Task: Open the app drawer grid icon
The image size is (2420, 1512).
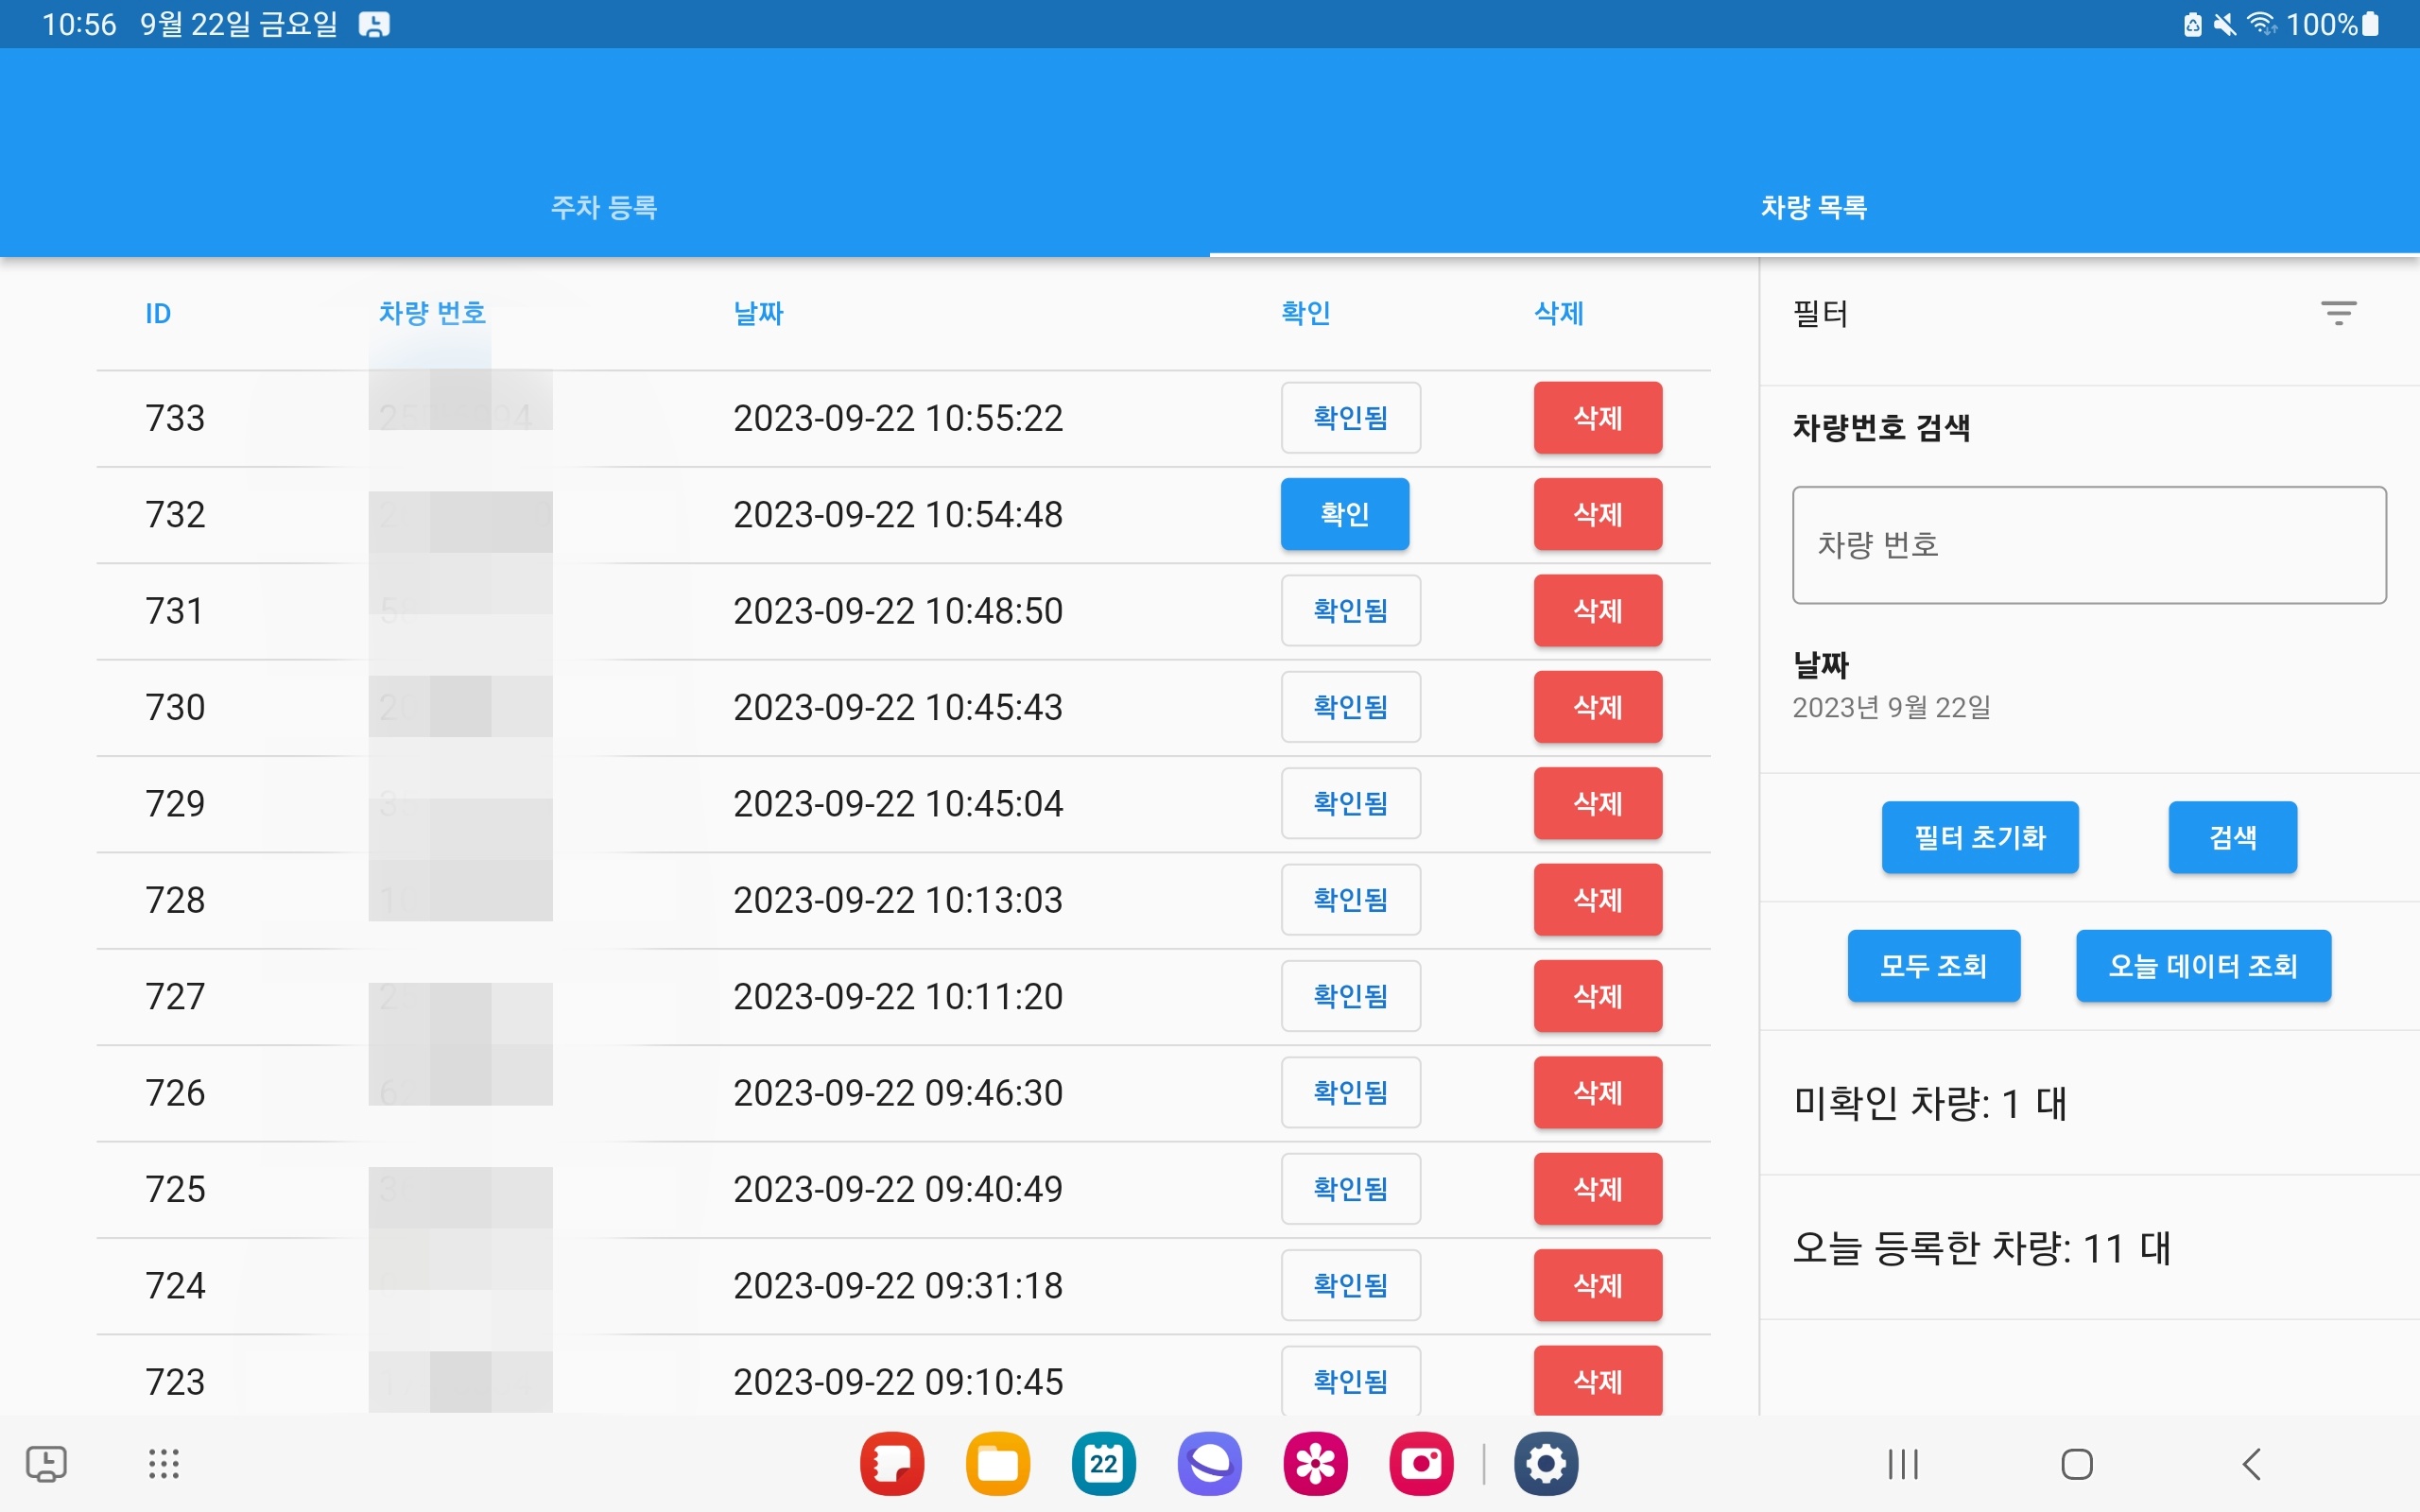Action: pyautogui.click(x=161, y=1463)
